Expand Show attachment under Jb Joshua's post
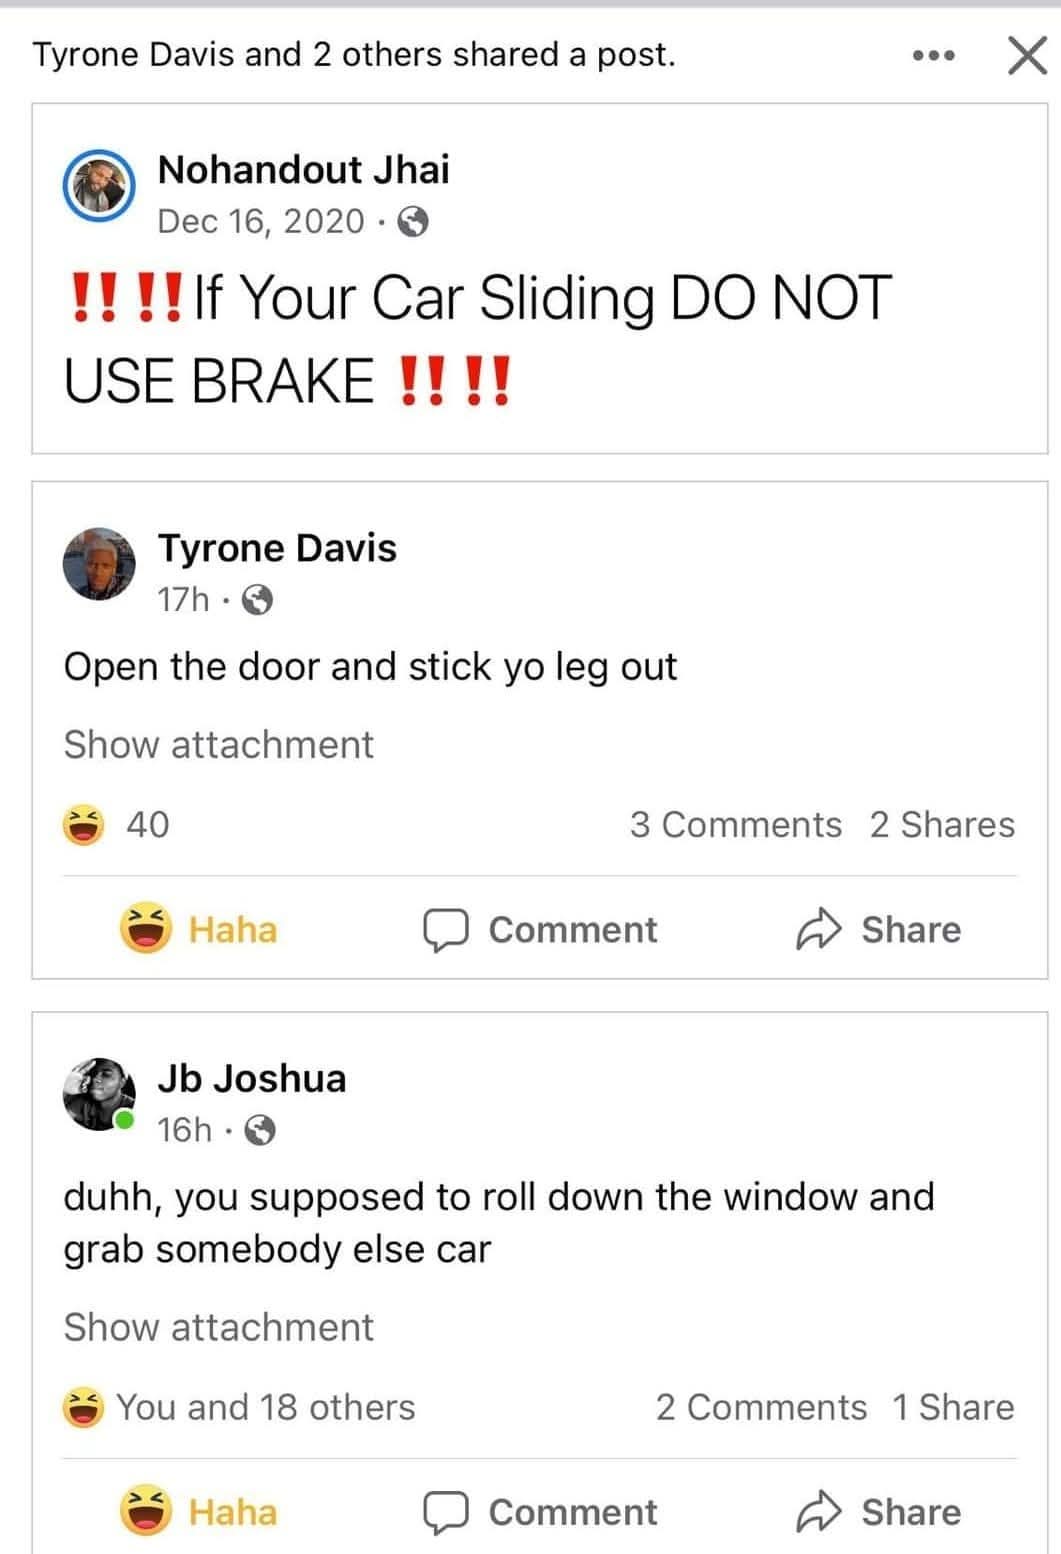The height and width of the screenshot is (1554, 1061). (x=218, y=1327)
